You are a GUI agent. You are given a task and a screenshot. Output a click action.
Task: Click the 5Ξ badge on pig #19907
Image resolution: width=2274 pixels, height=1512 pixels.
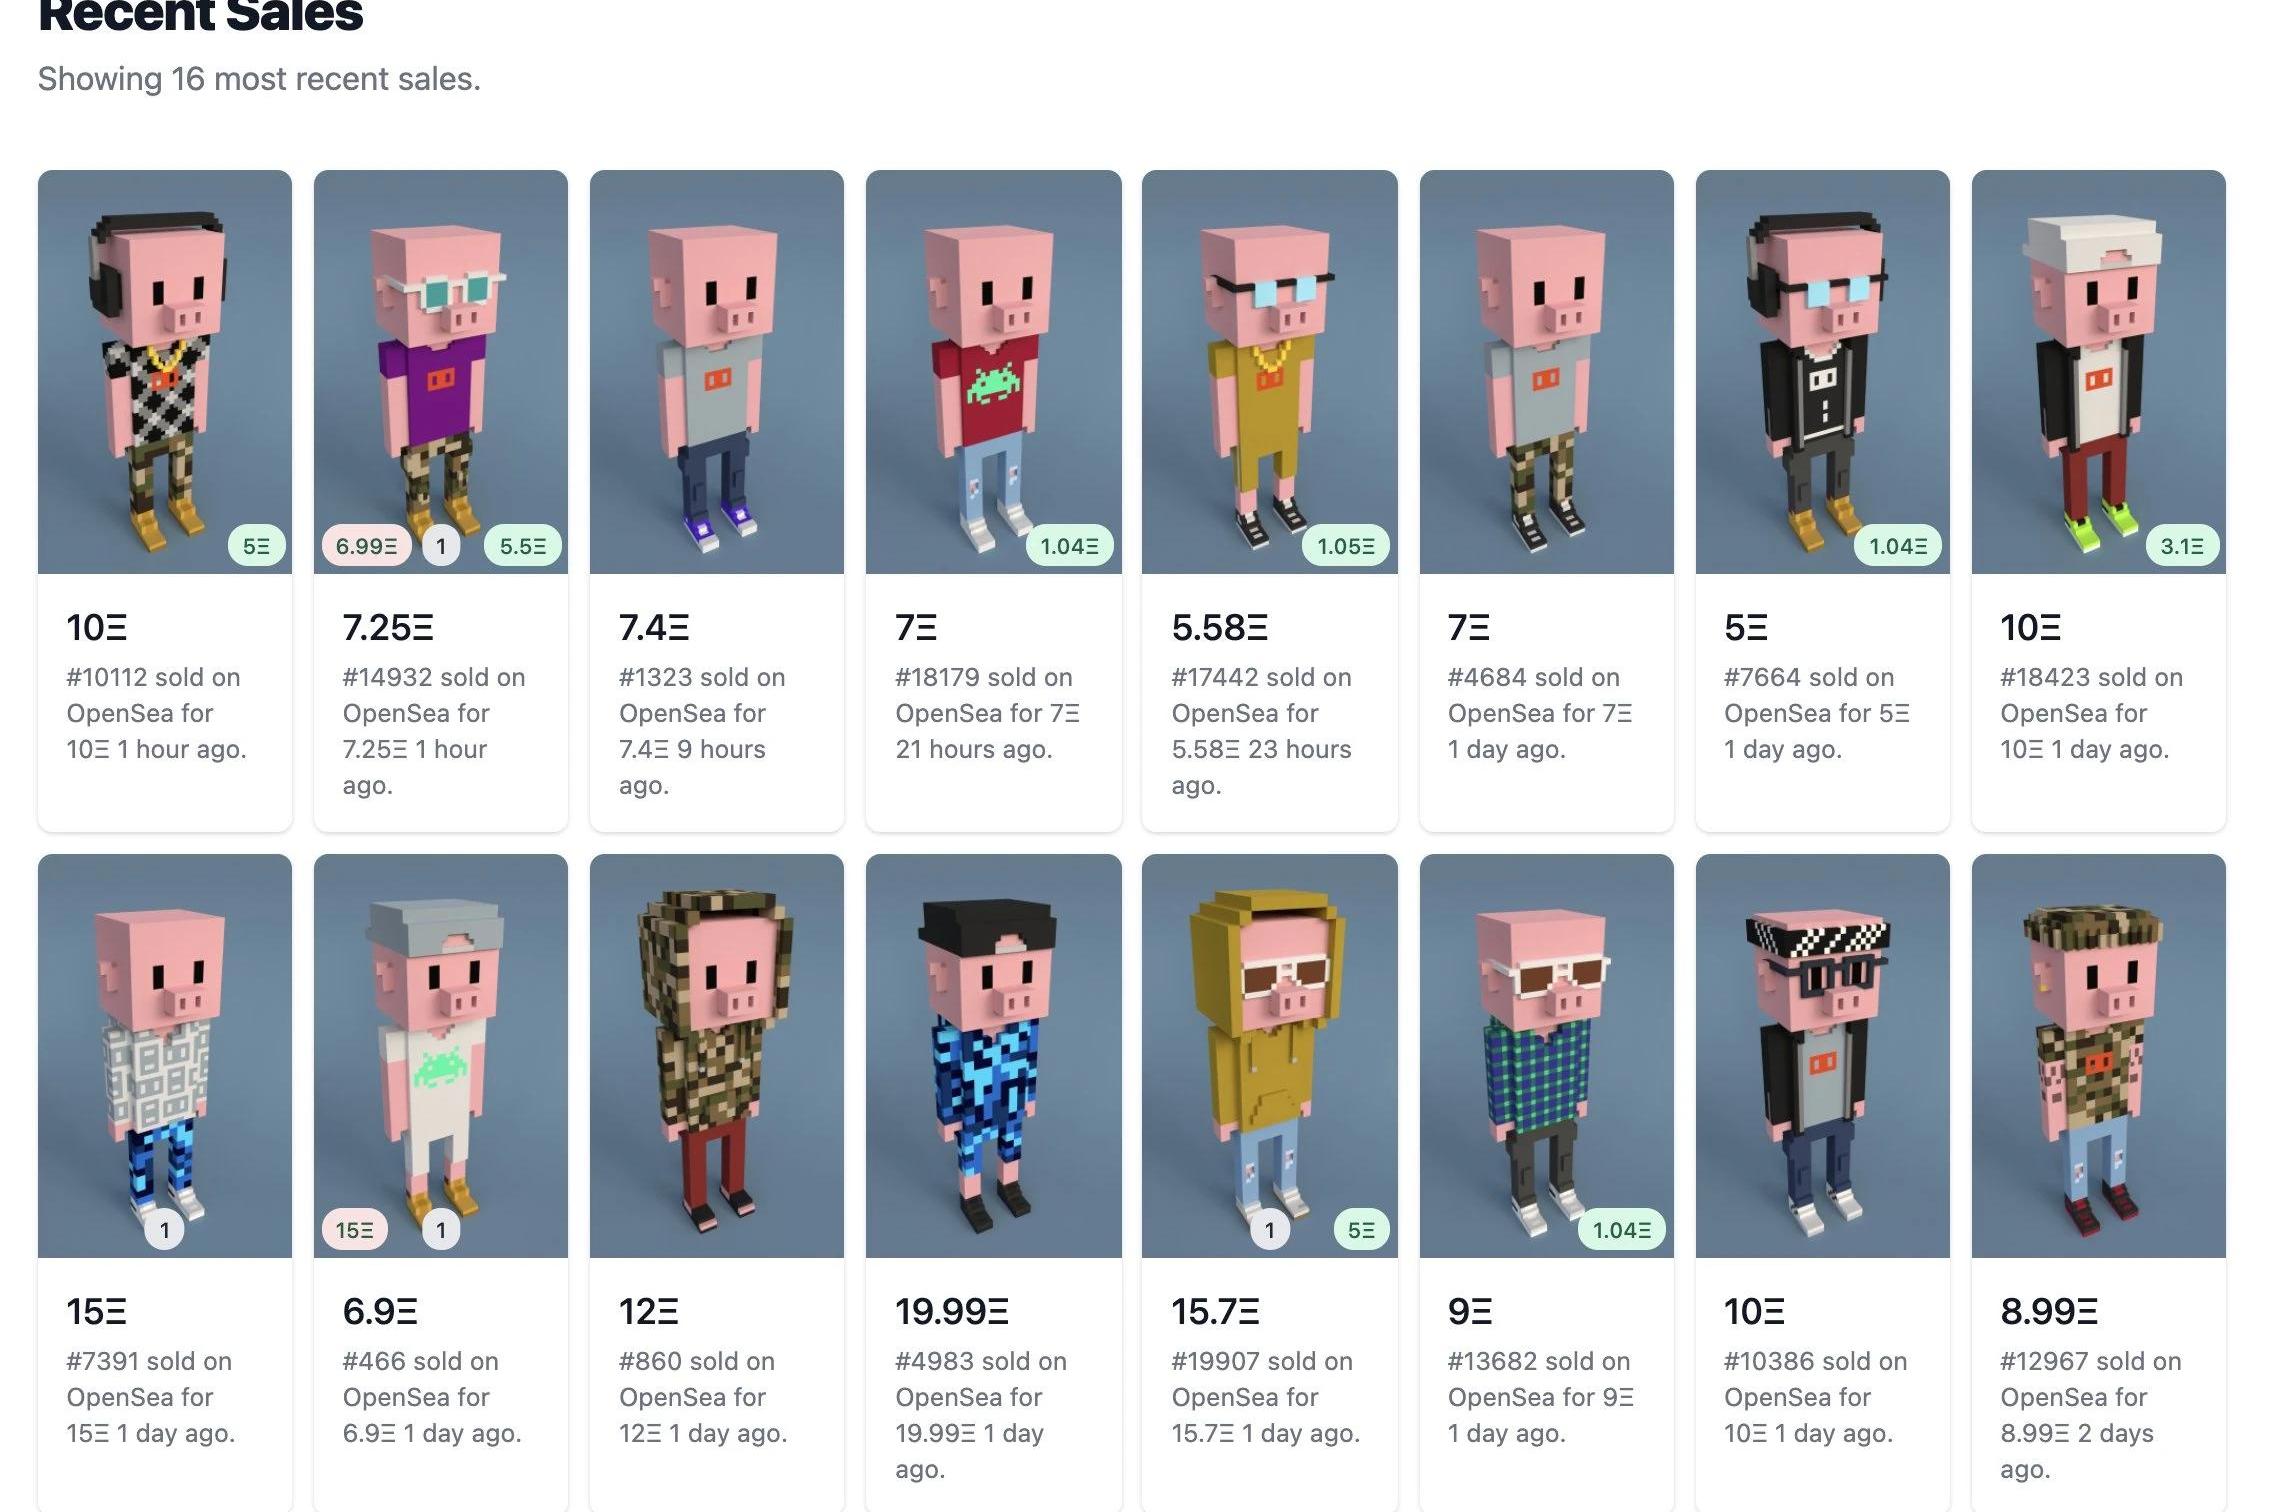tap(1361, 1230)
